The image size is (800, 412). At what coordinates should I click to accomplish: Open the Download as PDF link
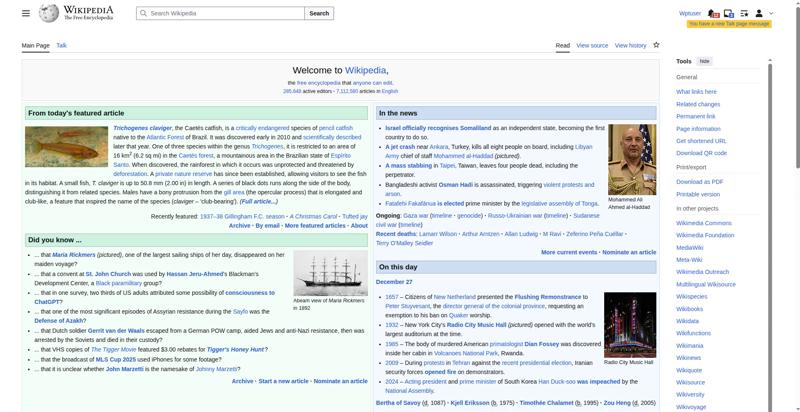tap(699, 181)
